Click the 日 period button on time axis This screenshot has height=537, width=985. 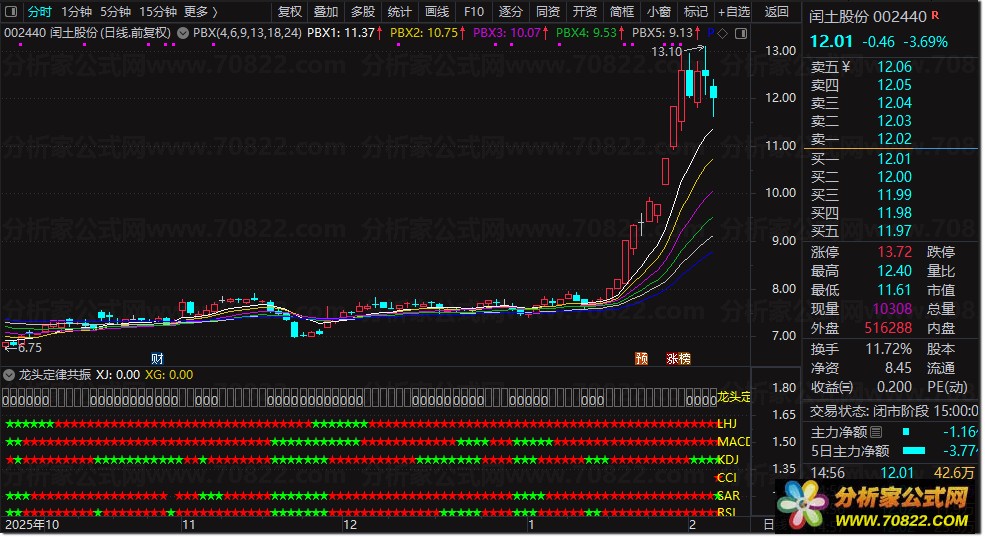point(768,524)
